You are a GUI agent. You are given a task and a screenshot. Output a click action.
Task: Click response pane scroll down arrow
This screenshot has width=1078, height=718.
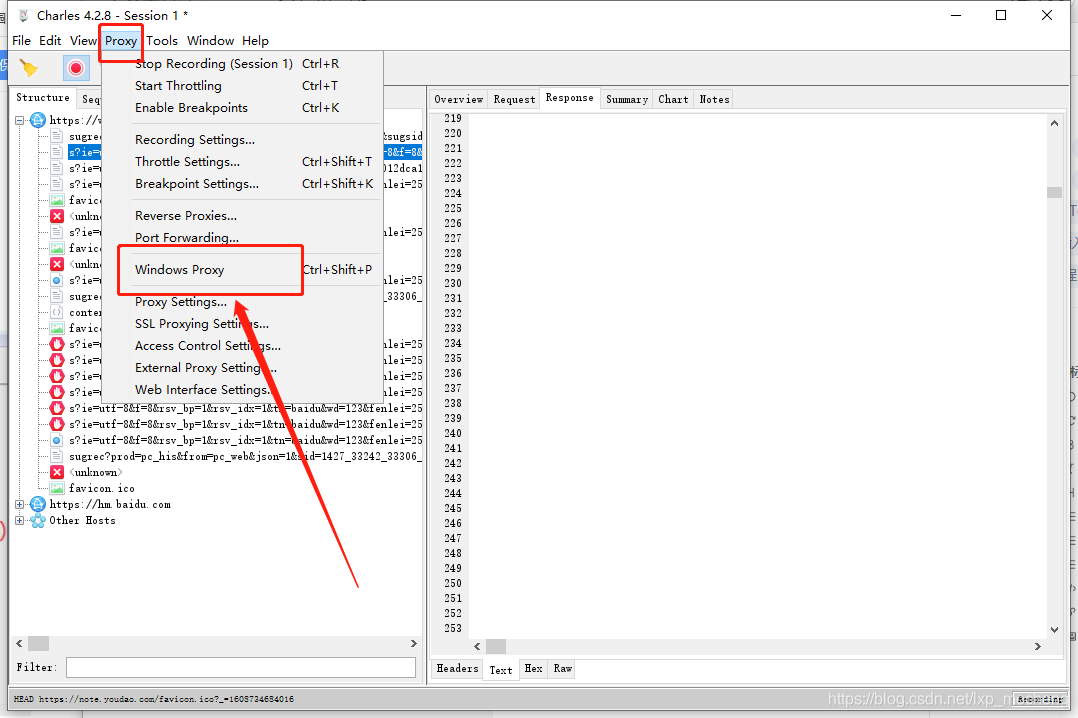pos(1054,629)
